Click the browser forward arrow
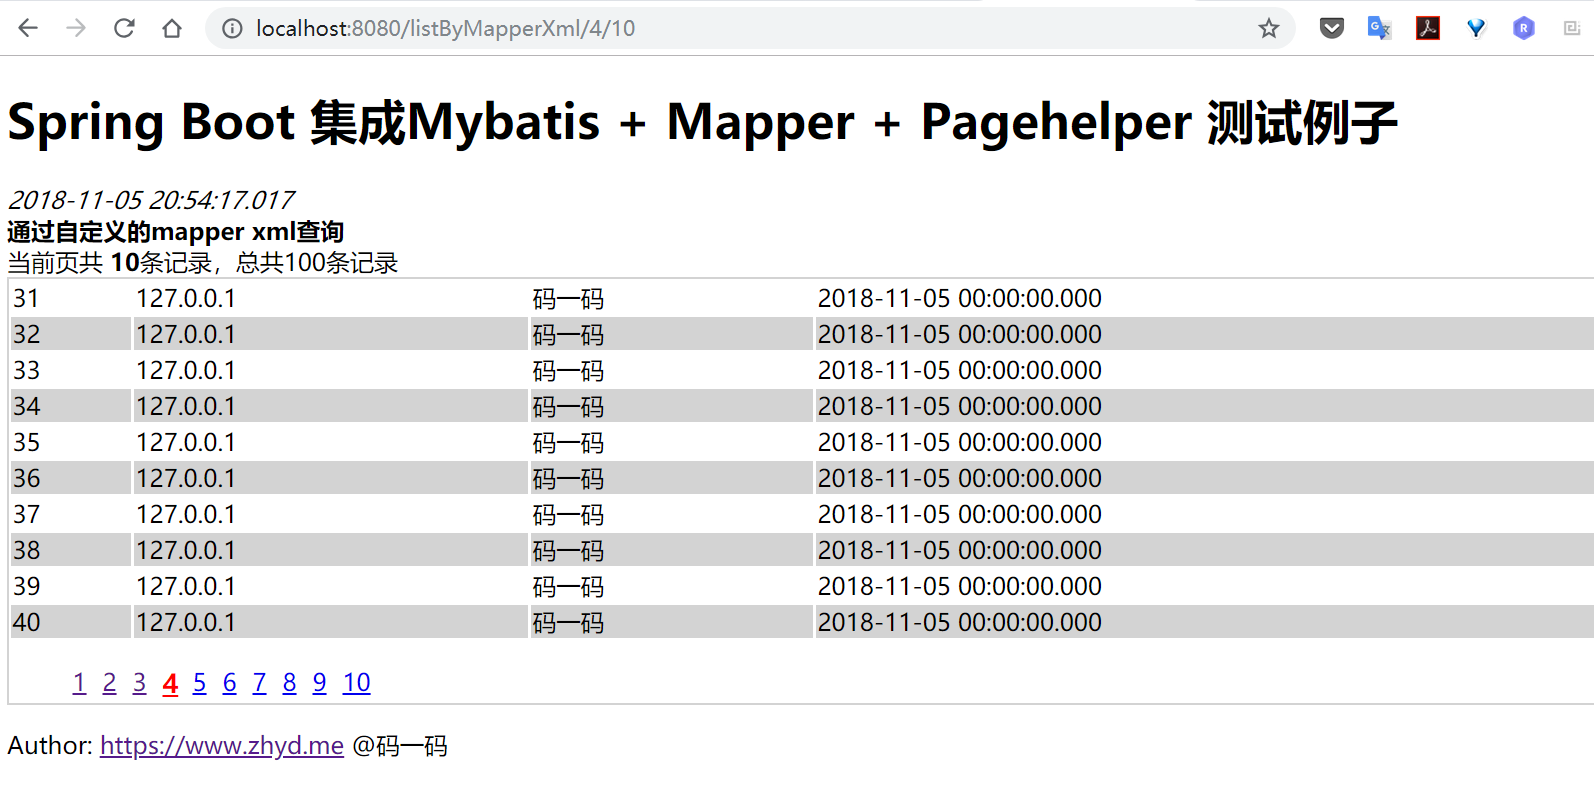The image size is (1594, 793). click(x=76, y=28)
